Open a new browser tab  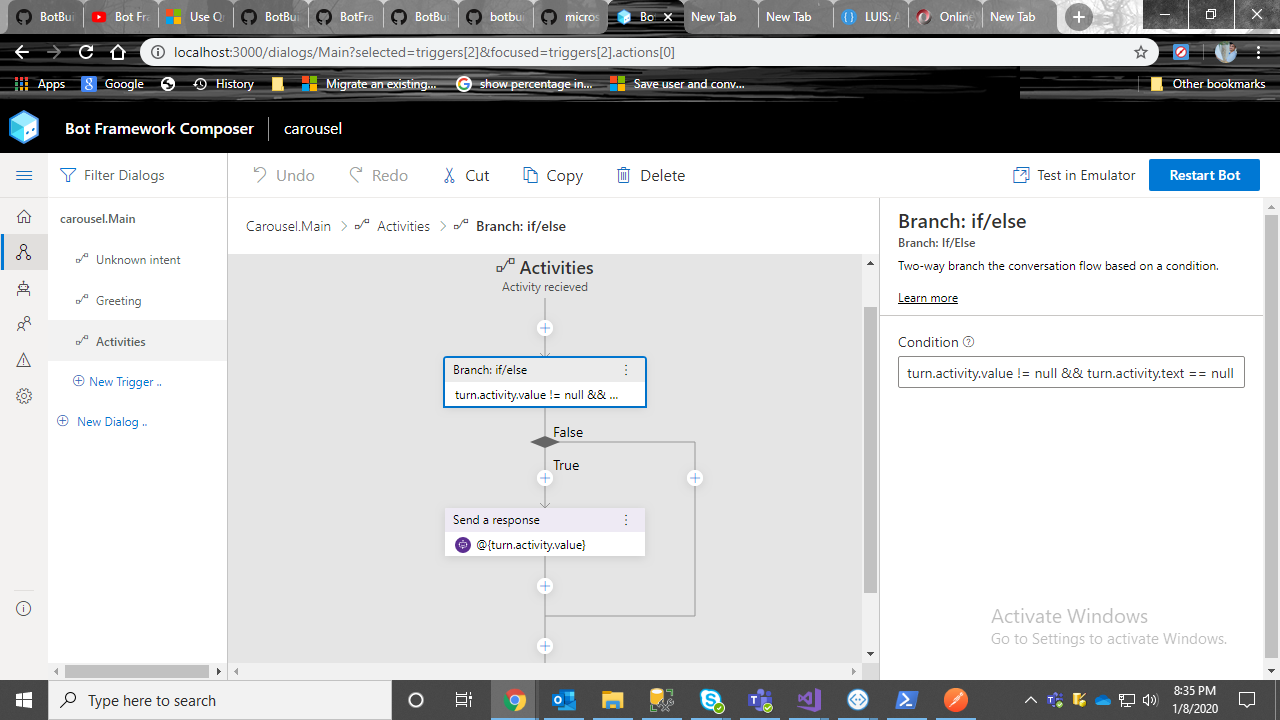coord(1078,17)
